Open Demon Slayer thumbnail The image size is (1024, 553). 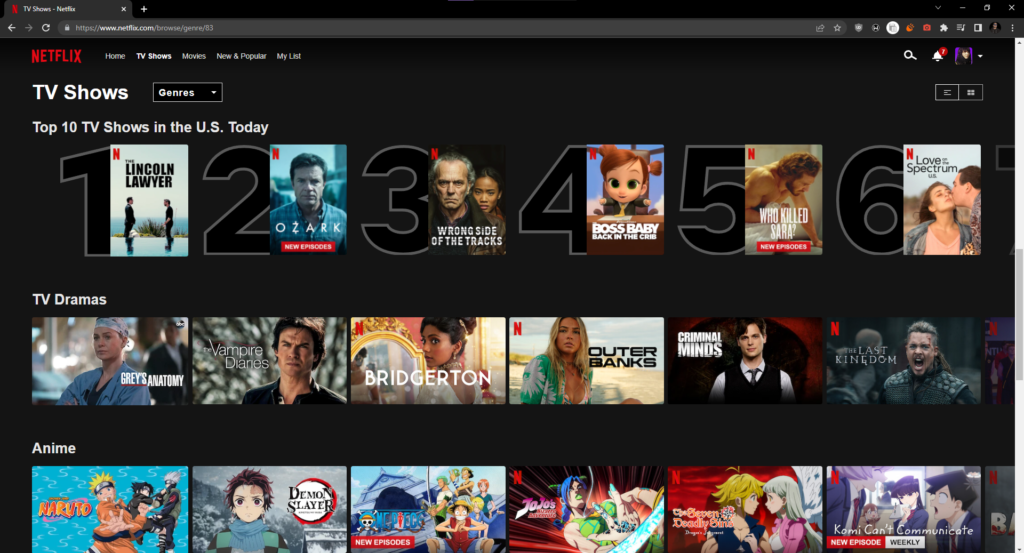pos(270,509)
